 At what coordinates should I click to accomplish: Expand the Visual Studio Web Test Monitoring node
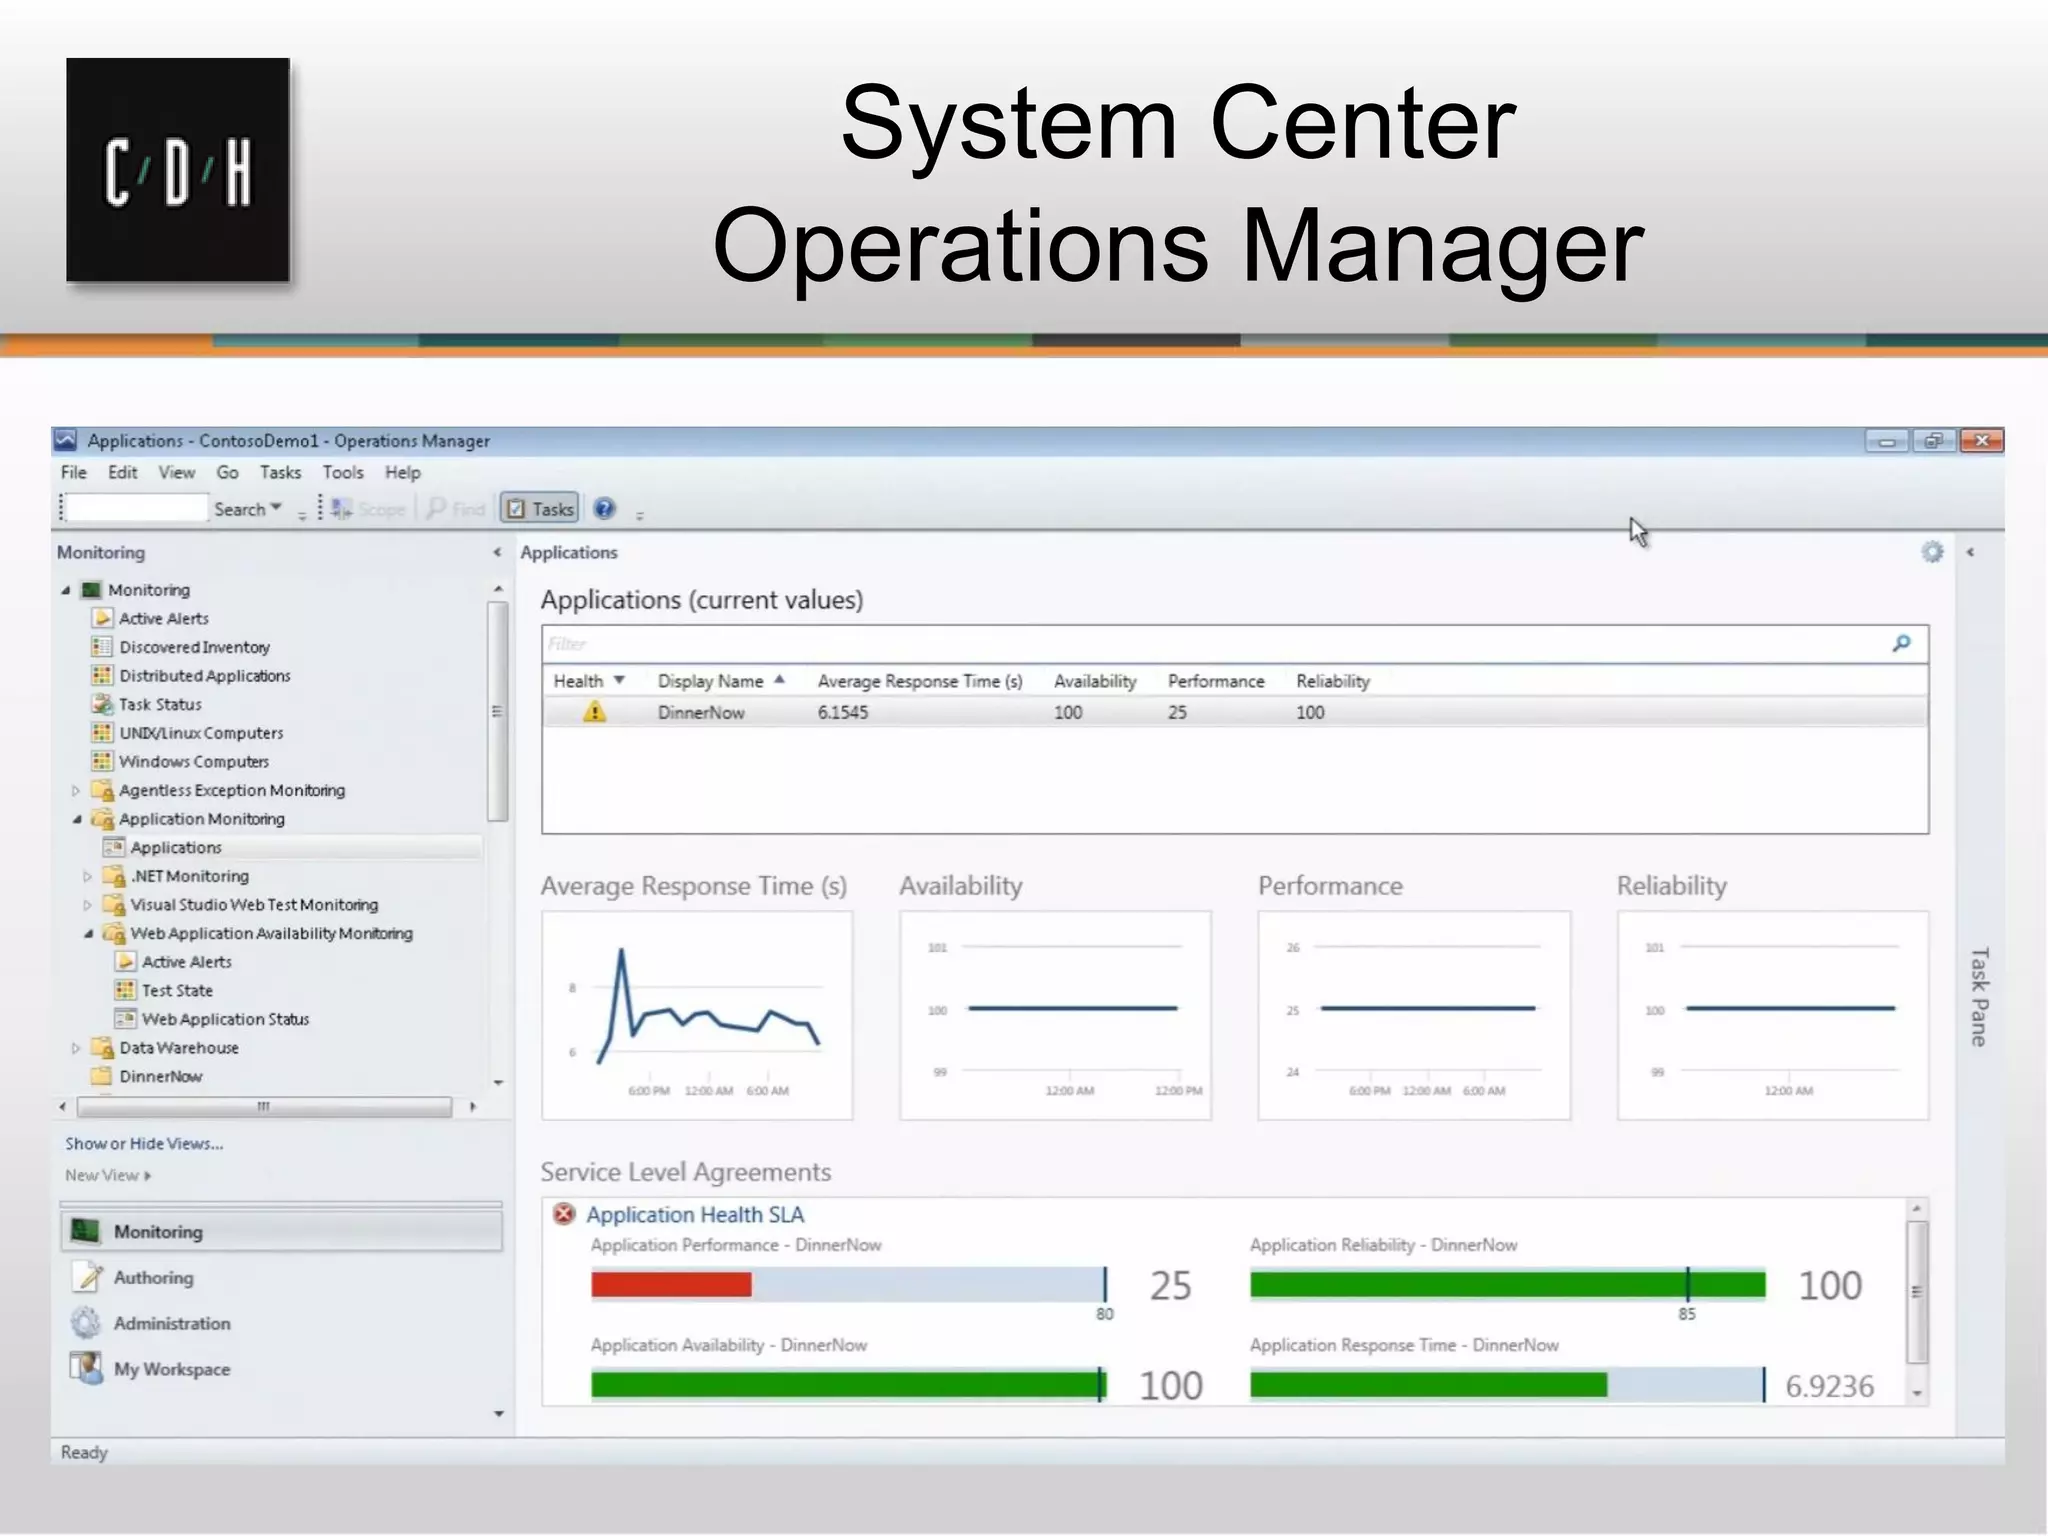coord(88,905)
